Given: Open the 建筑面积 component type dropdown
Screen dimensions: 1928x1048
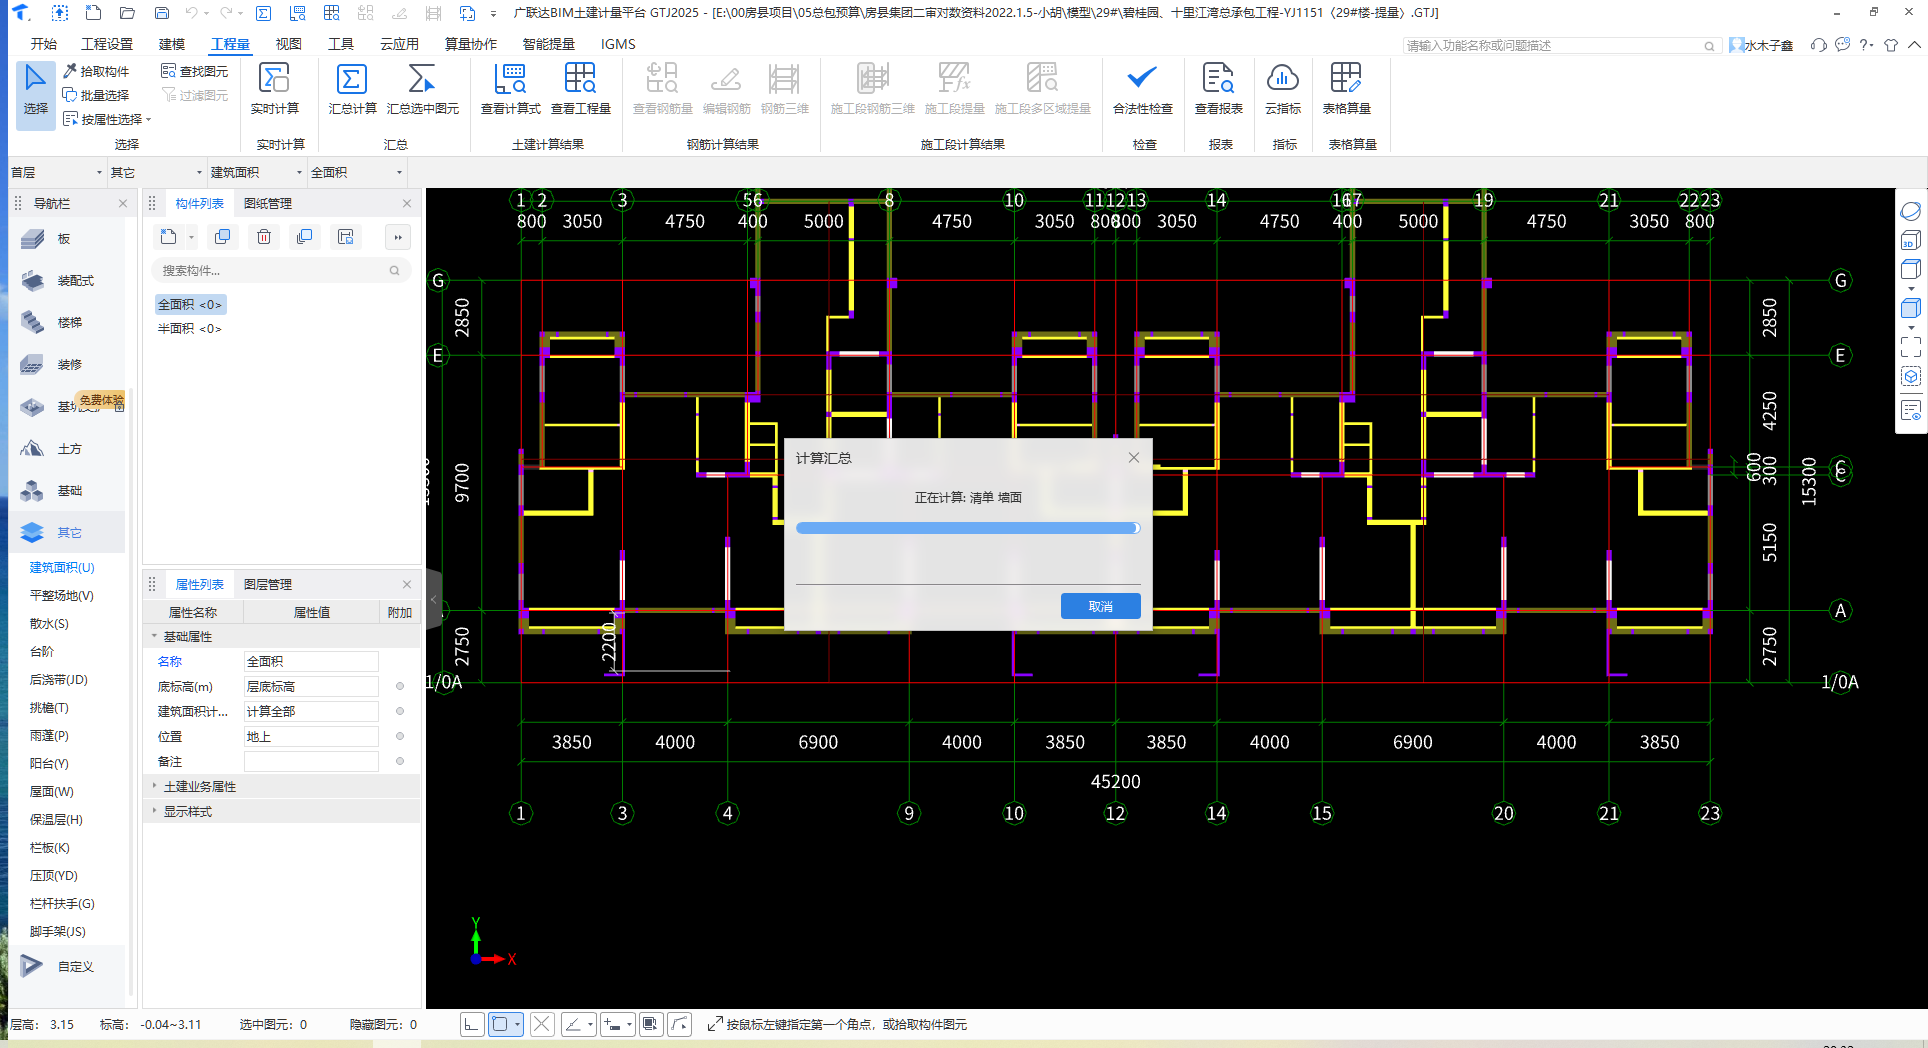Looking at the screenshot, I should (256, 172).
